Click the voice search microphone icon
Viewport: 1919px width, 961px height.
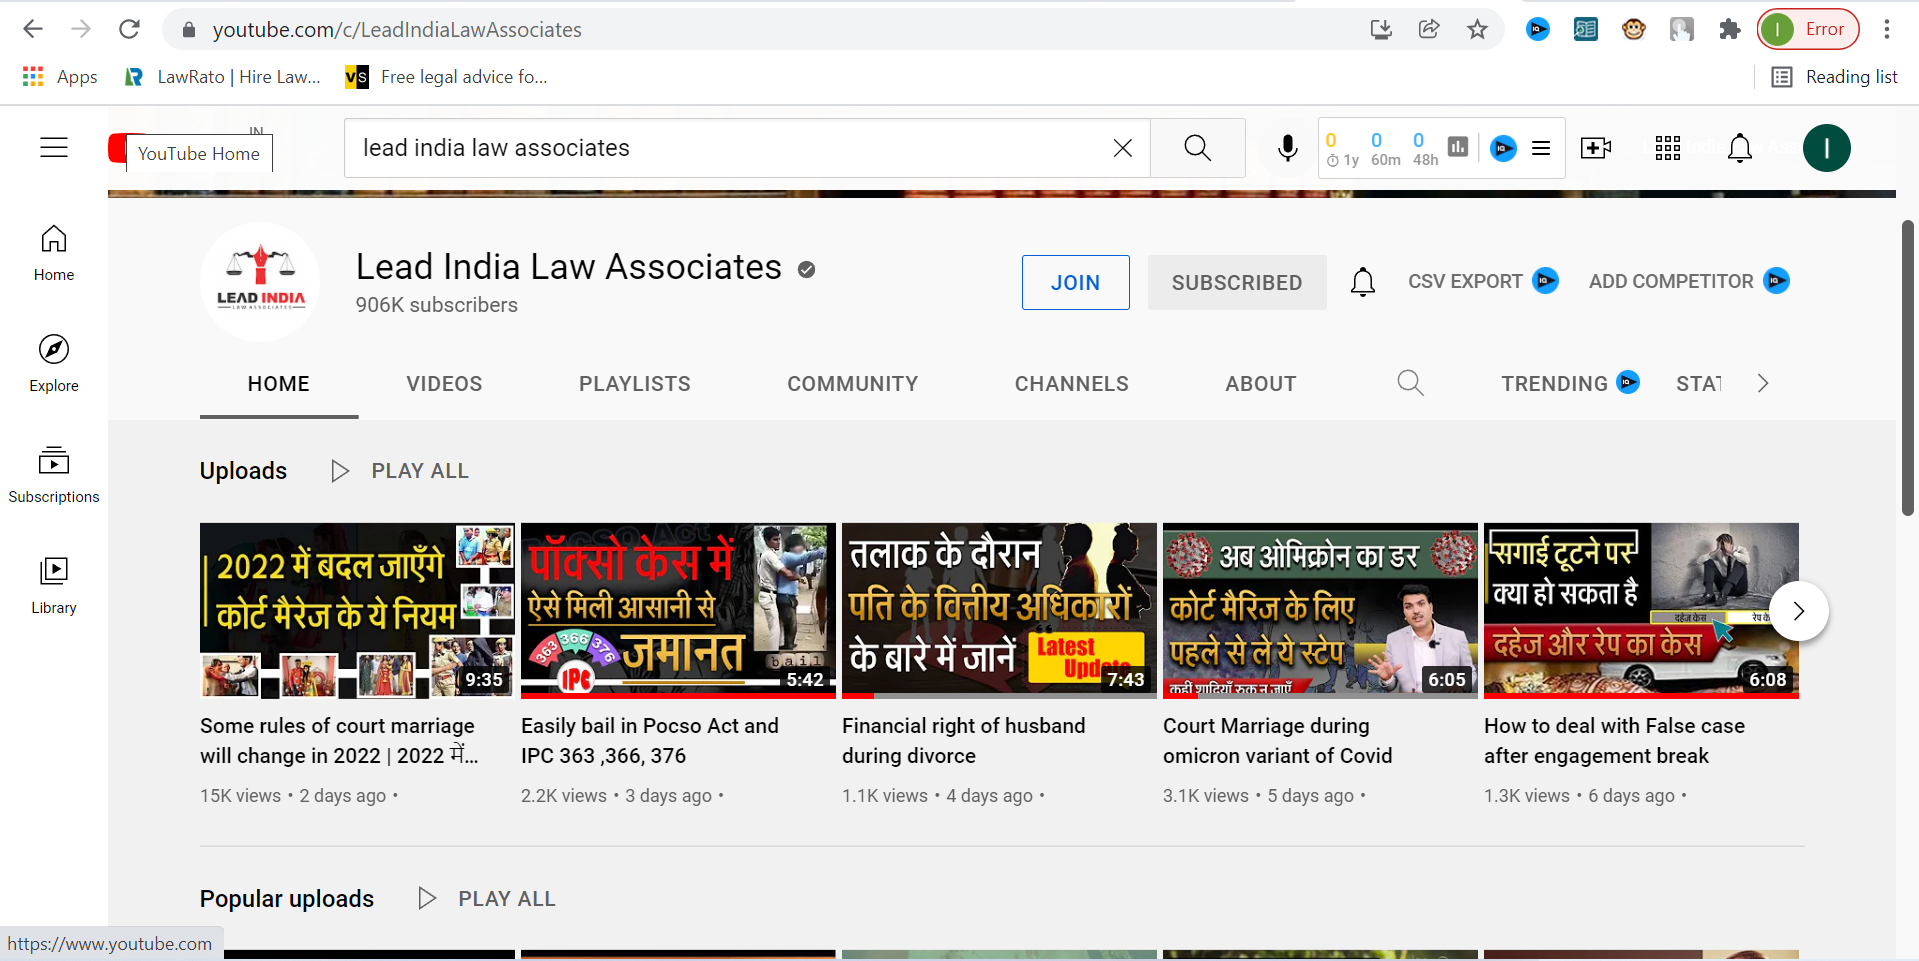pyautogui.click(x=1287, y=148)
